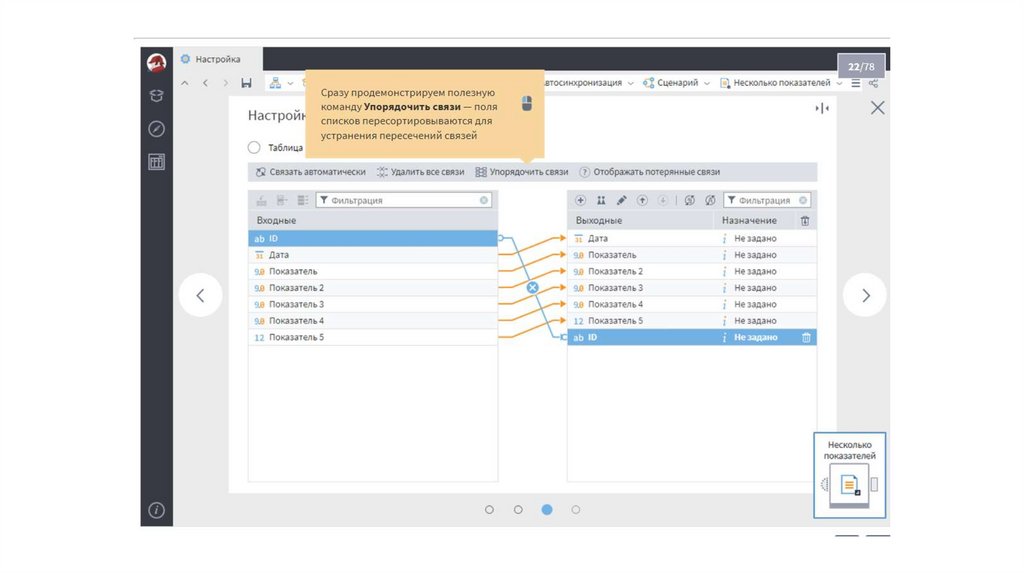Screen dimensions: 1024x574
Task: Open the Автосинхронизация dropdown
Action: tap(585, 83)
